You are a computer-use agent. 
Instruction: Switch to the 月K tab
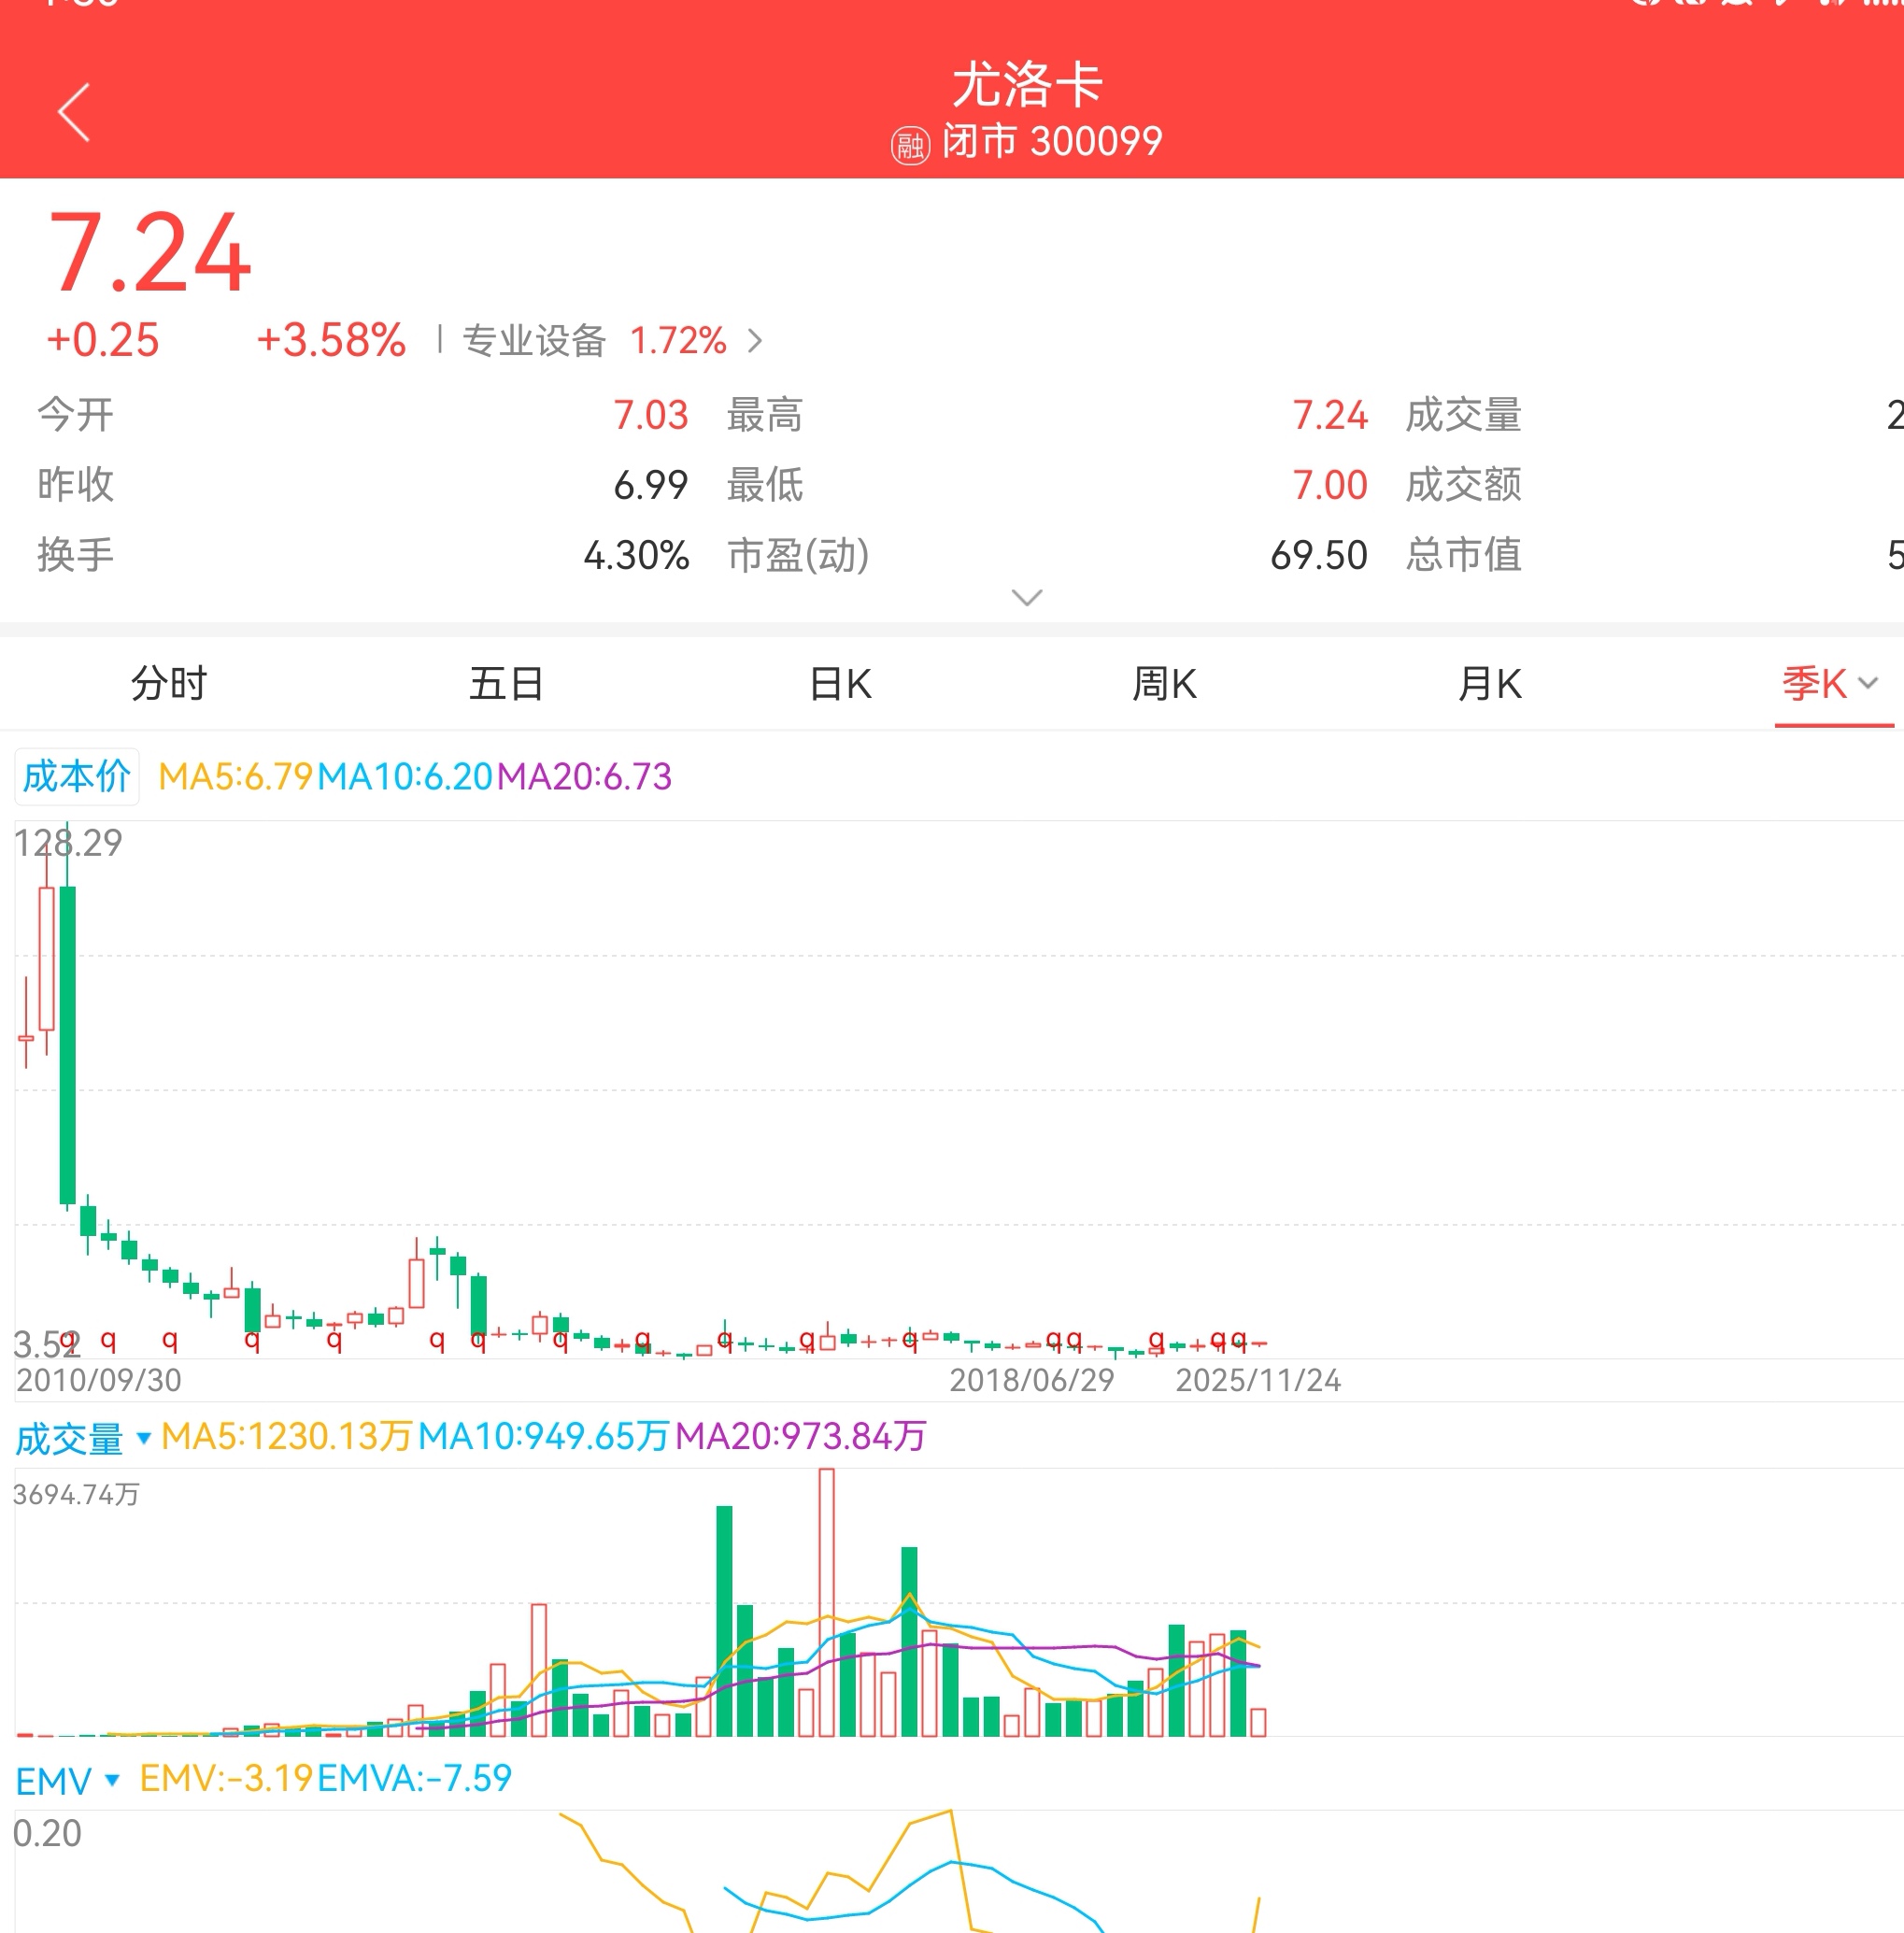[1489, 684]
